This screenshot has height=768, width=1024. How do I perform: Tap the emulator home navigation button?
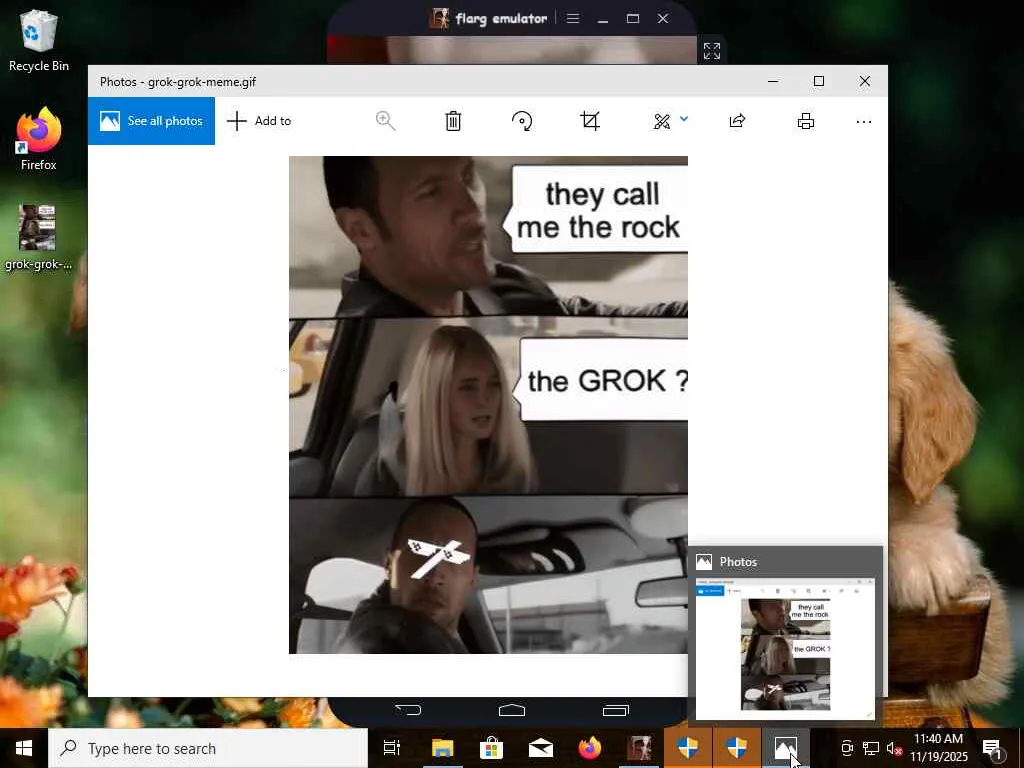(x=512, y=710)
